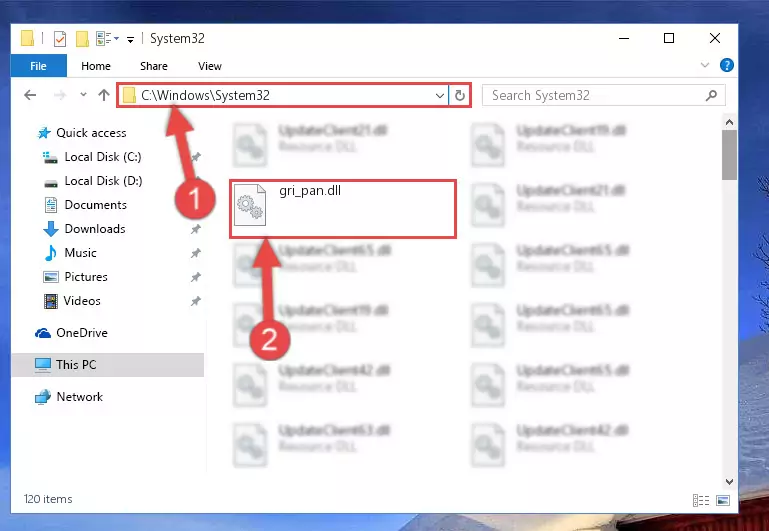
Task: Click New Folder quick access icon
Action: [82, 38]
